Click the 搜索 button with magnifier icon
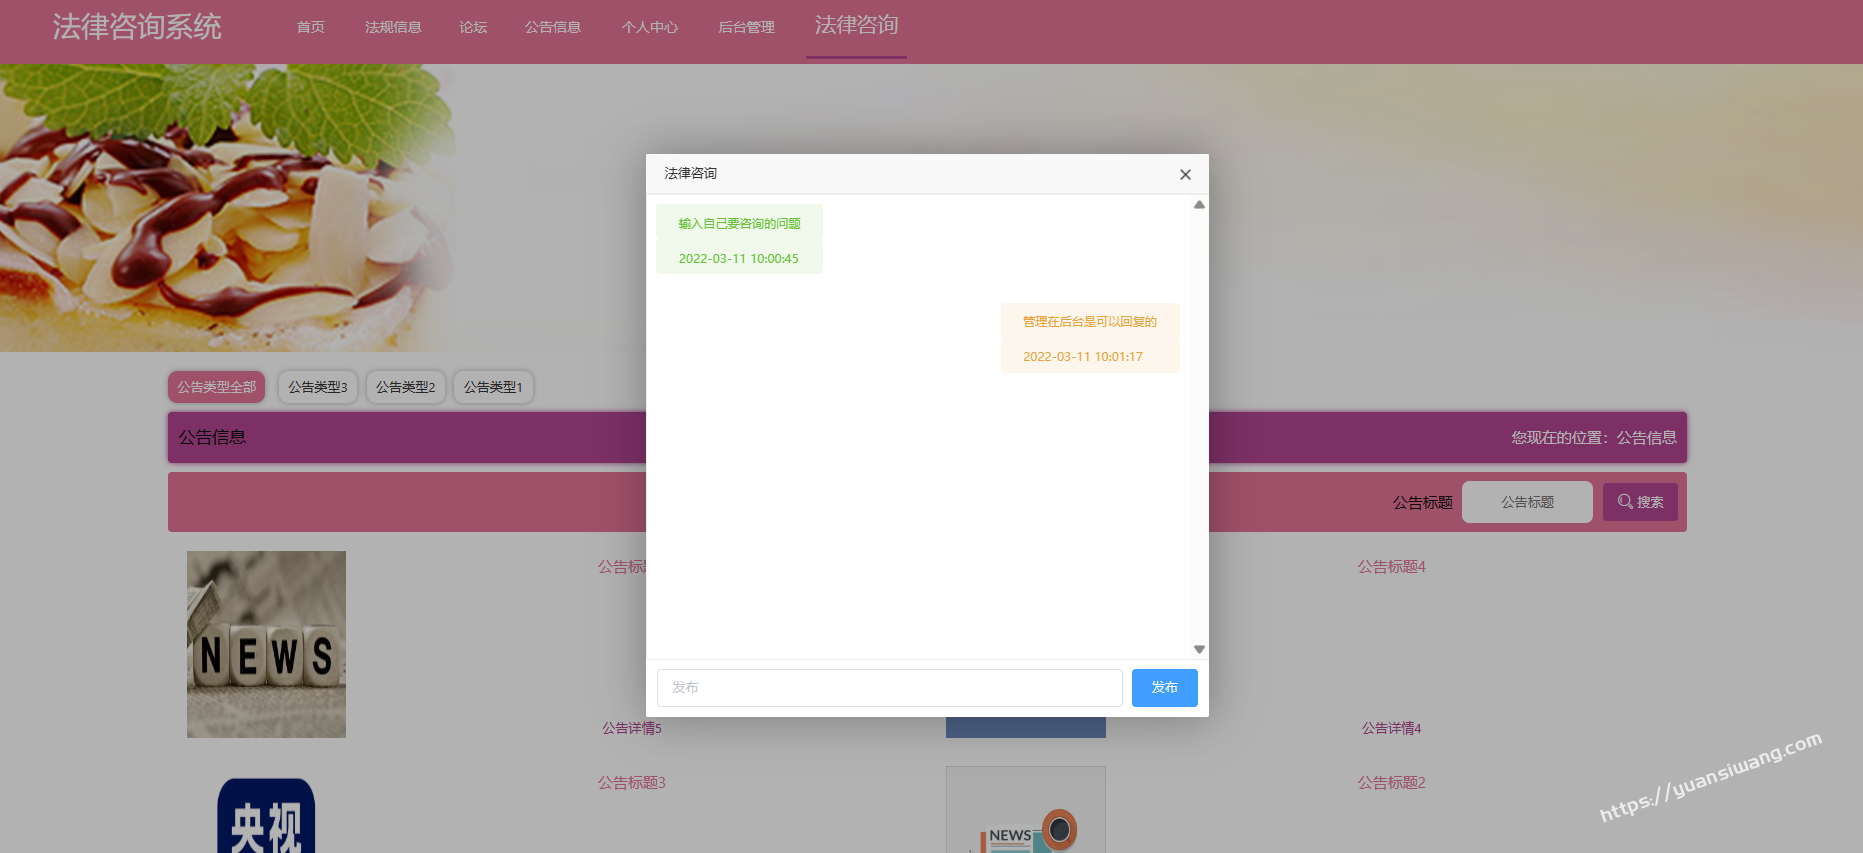Viewport: 1863px width, 853px height. pyautogui.click(x=1640, y=502)
